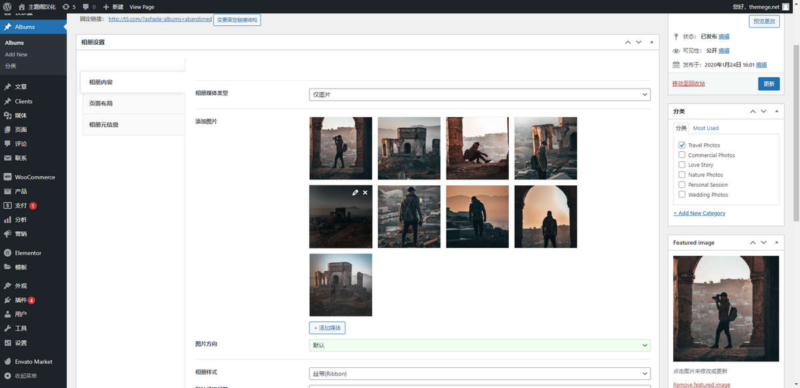Open the 图片方向 dropdown showing 默认

tap(480, 345)
